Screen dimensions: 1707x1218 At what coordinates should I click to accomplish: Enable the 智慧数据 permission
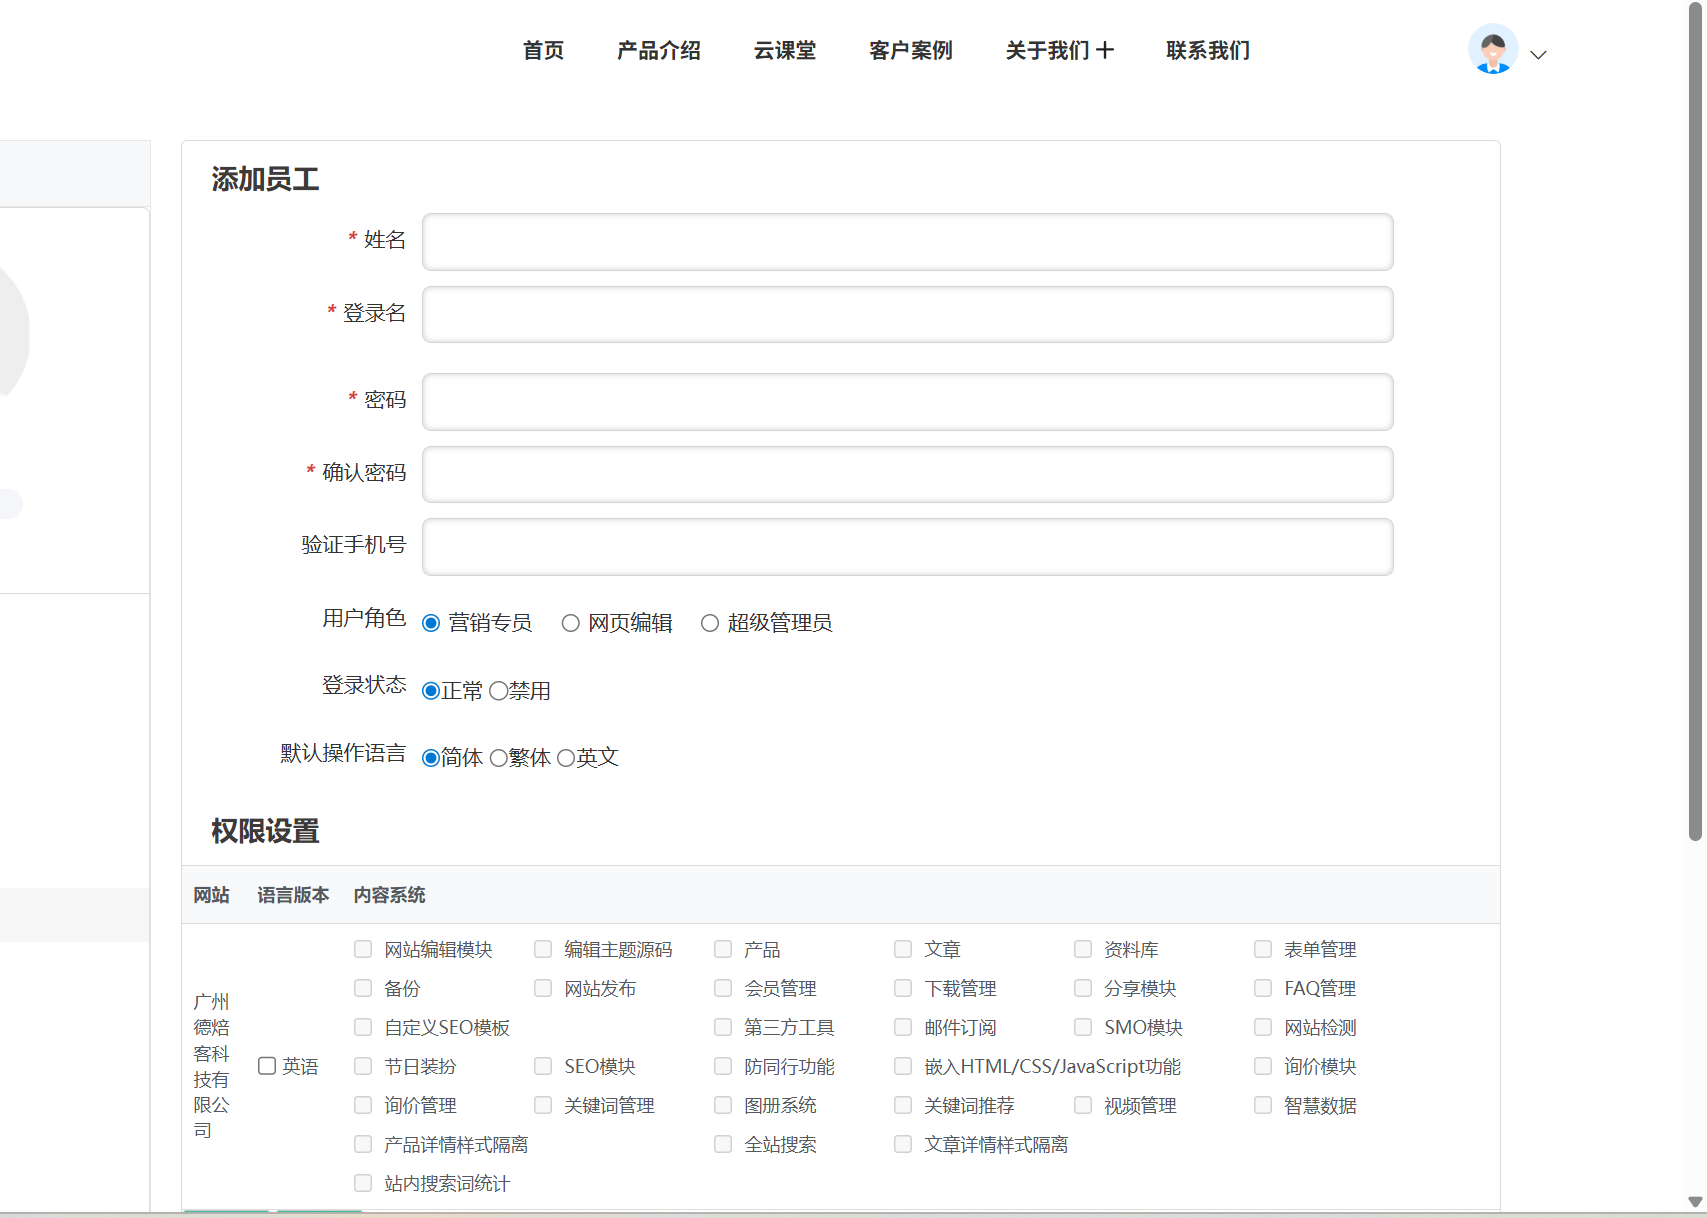click(1263, 1105)
